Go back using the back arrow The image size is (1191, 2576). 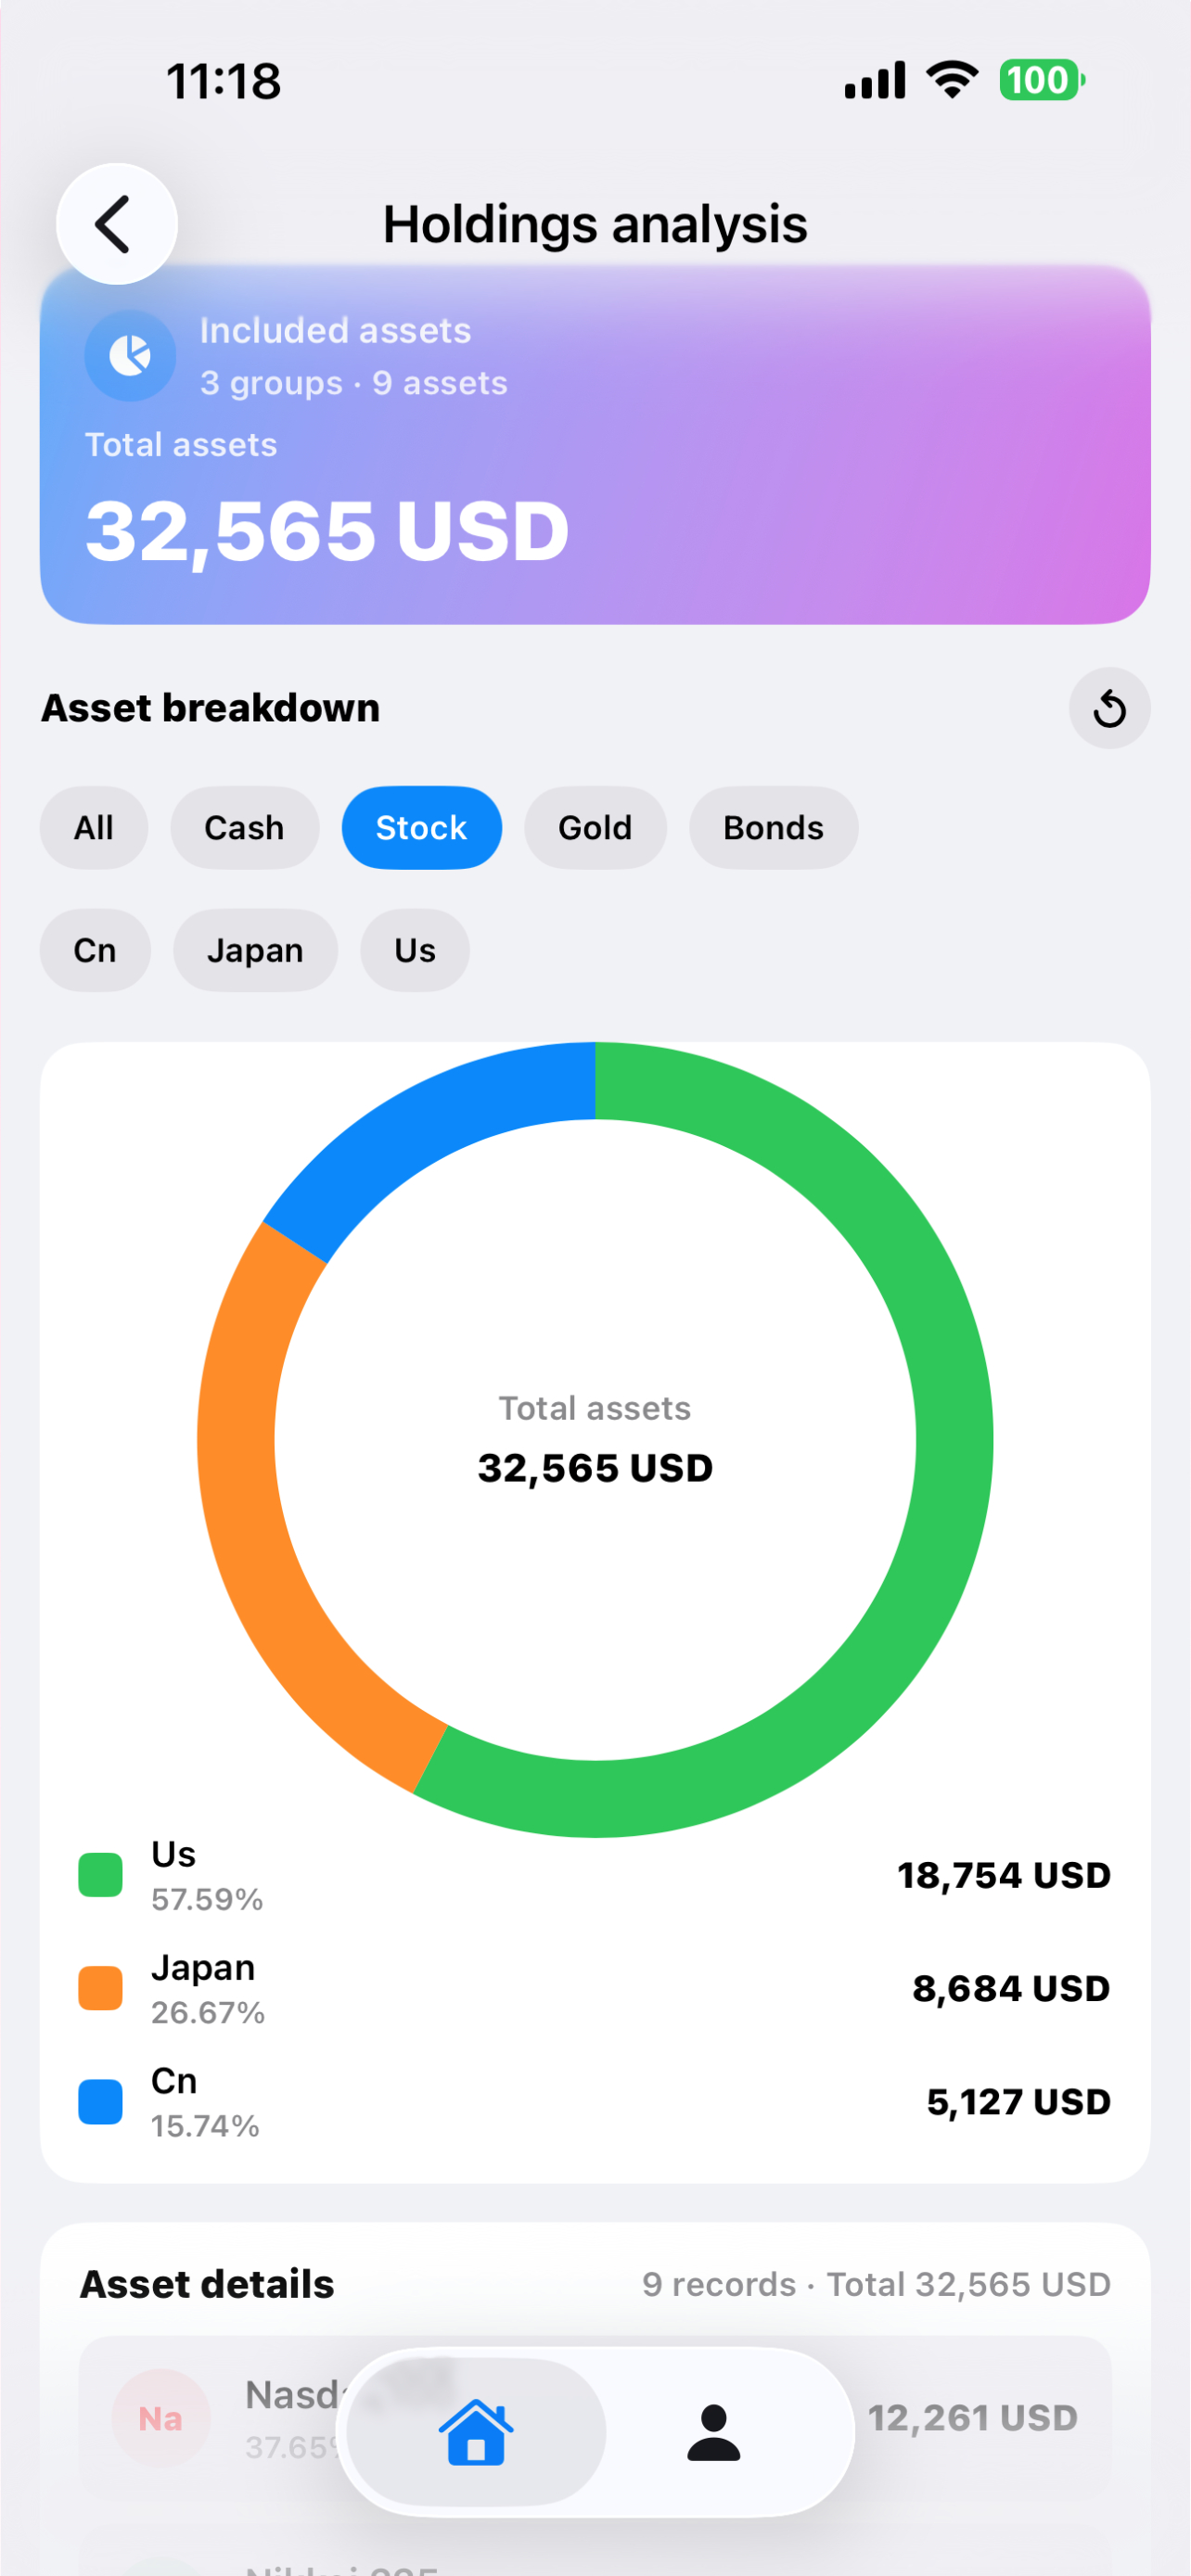115,223
